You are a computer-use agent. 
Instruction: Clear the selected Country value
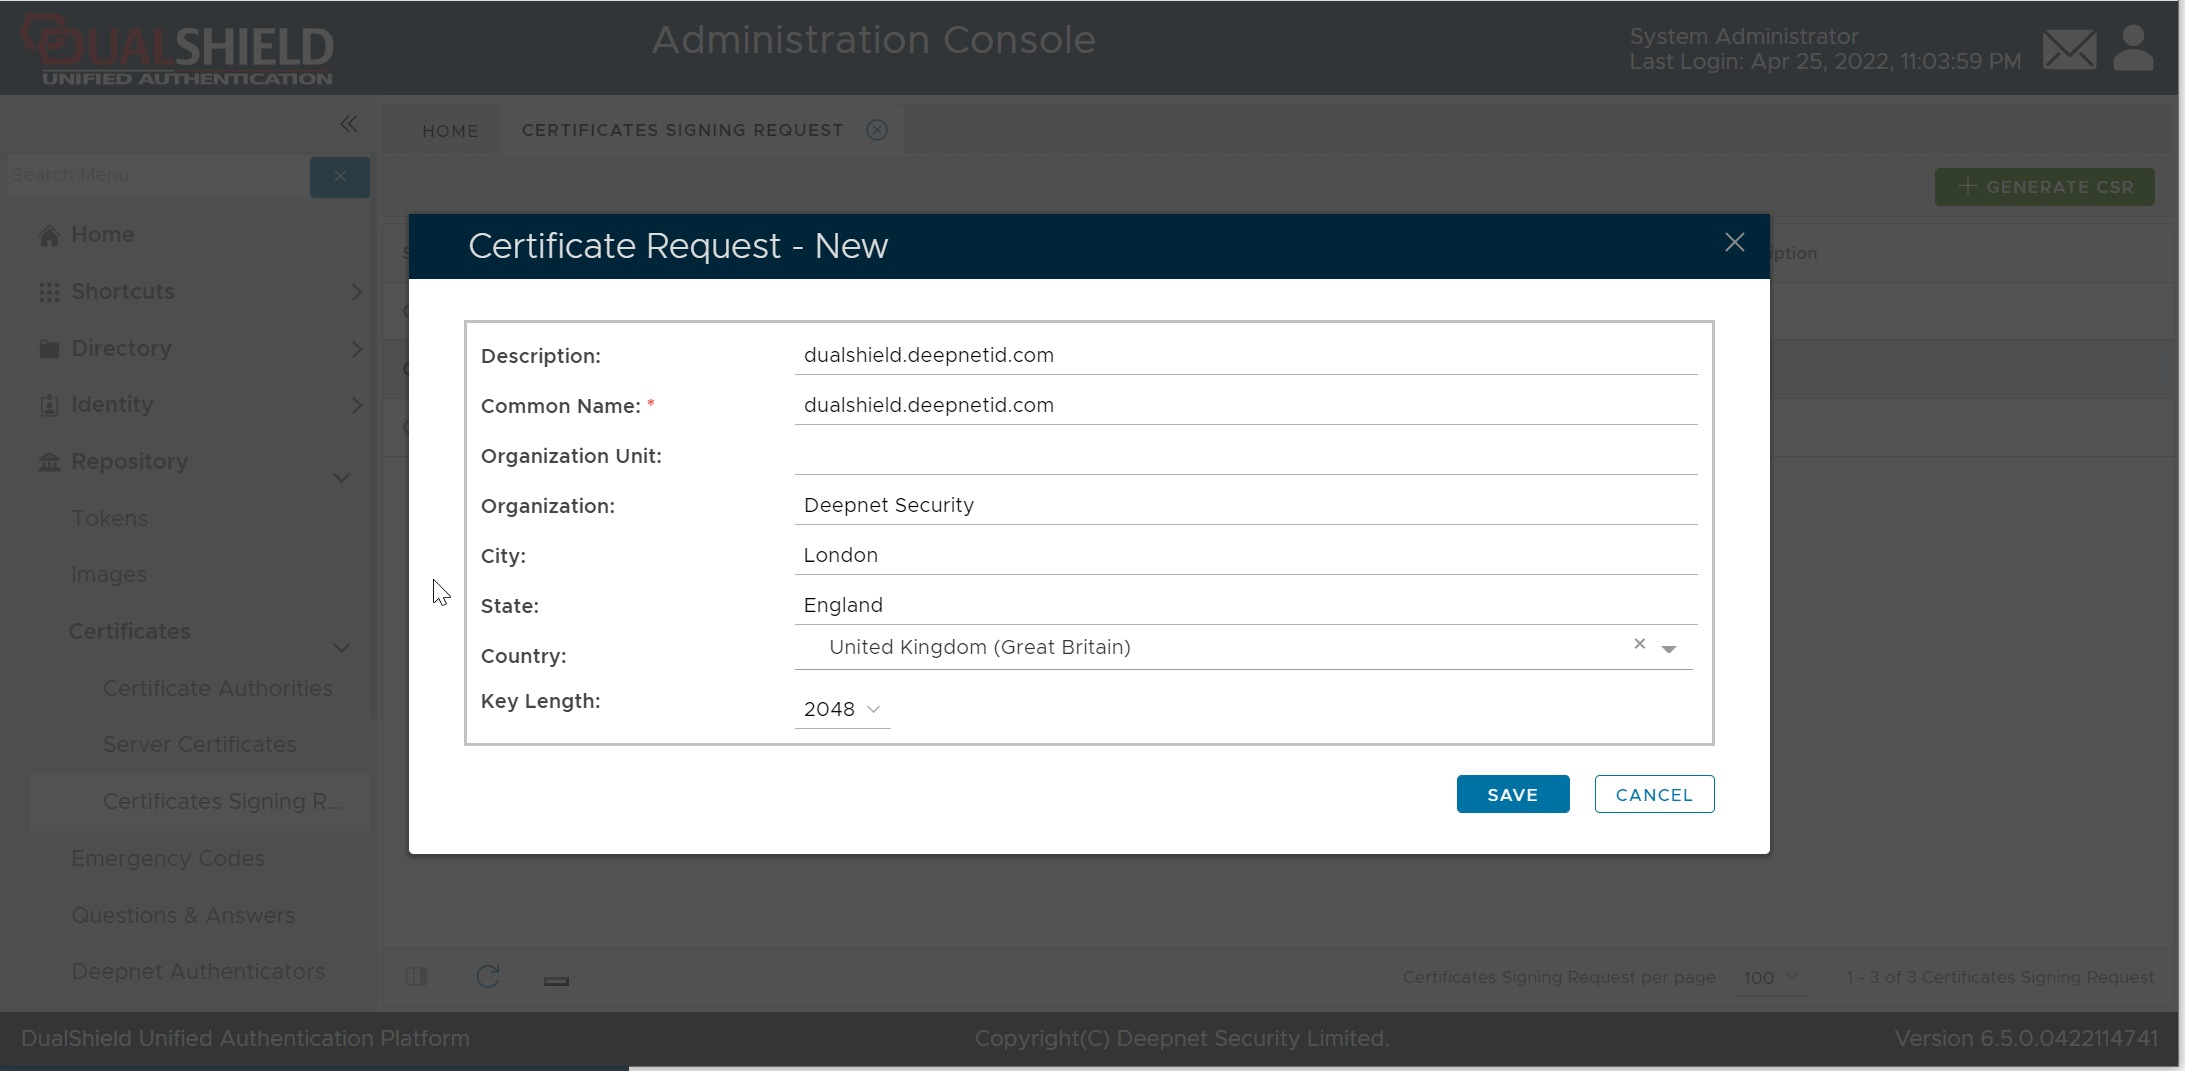click(1639, 644)
